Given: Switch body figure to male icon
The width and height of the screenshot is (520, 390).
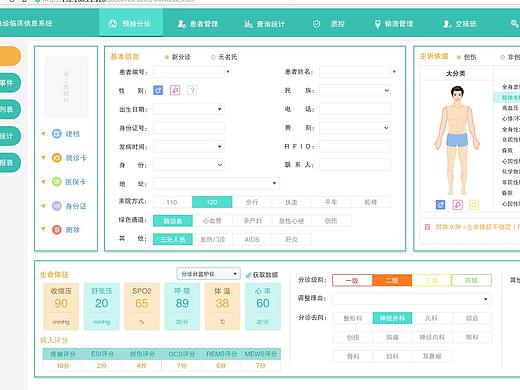Looking at the screenshot, I should [440, 204].
